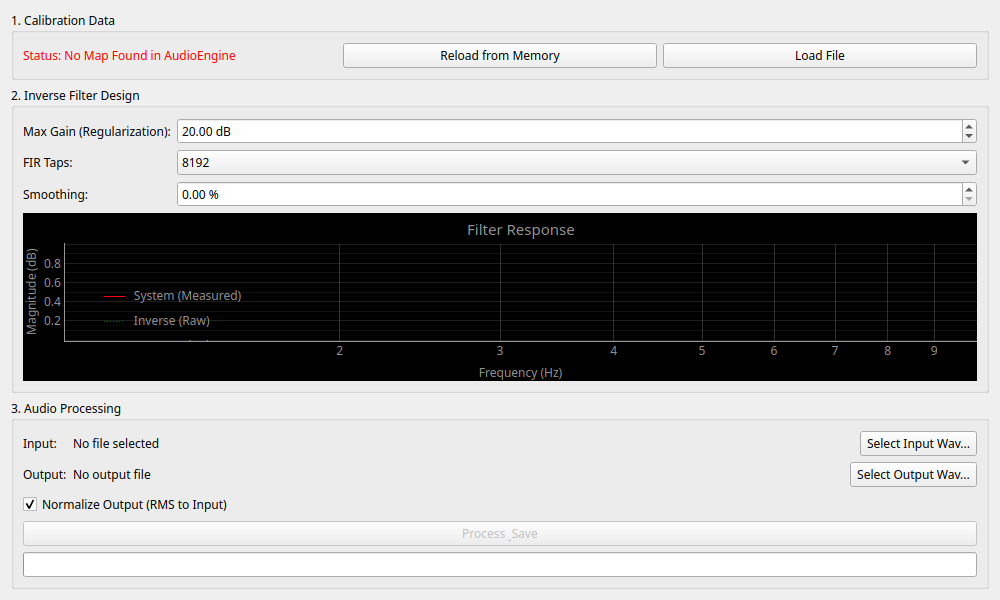Click the Load File button
The height and width of the screenshot is (600, 1000).
click(819, 56)
